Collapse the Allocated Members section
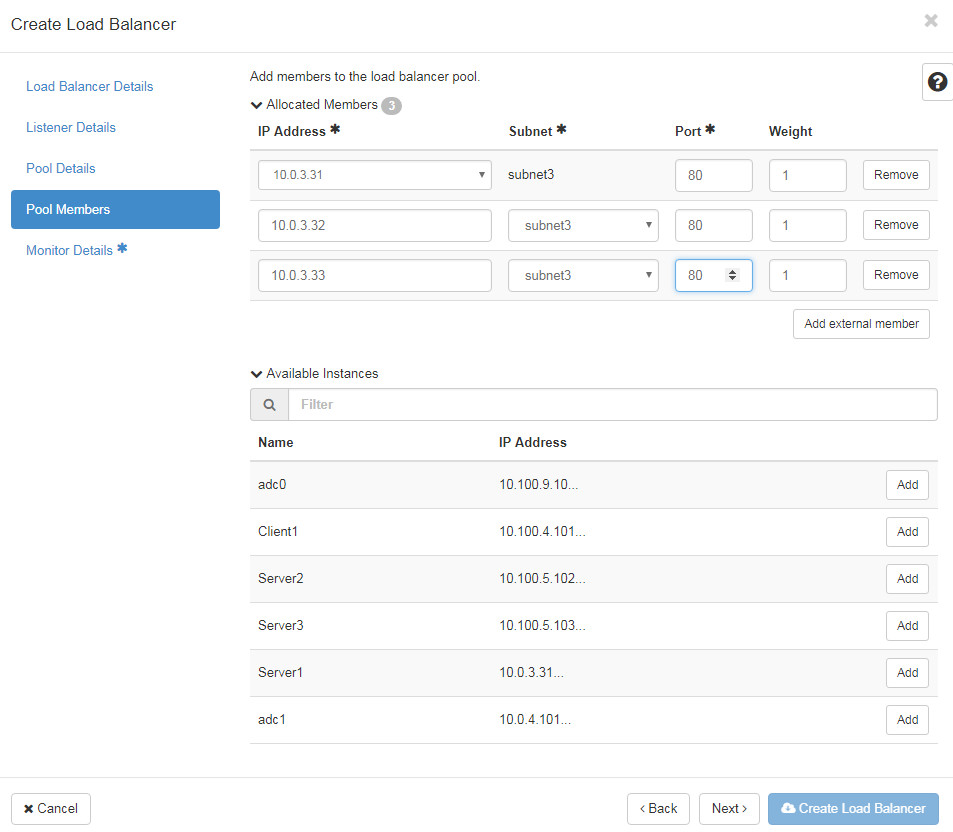Viewport: 953px width, 832px height. pyautogui.click(x=257, y=104)
